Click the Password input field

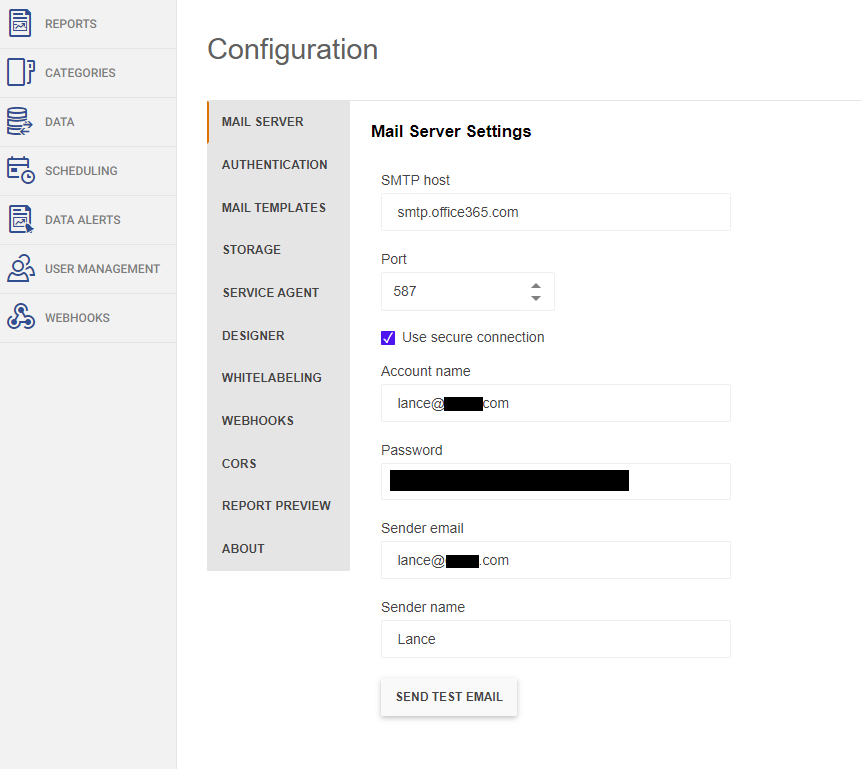click(x=555, y=481)
